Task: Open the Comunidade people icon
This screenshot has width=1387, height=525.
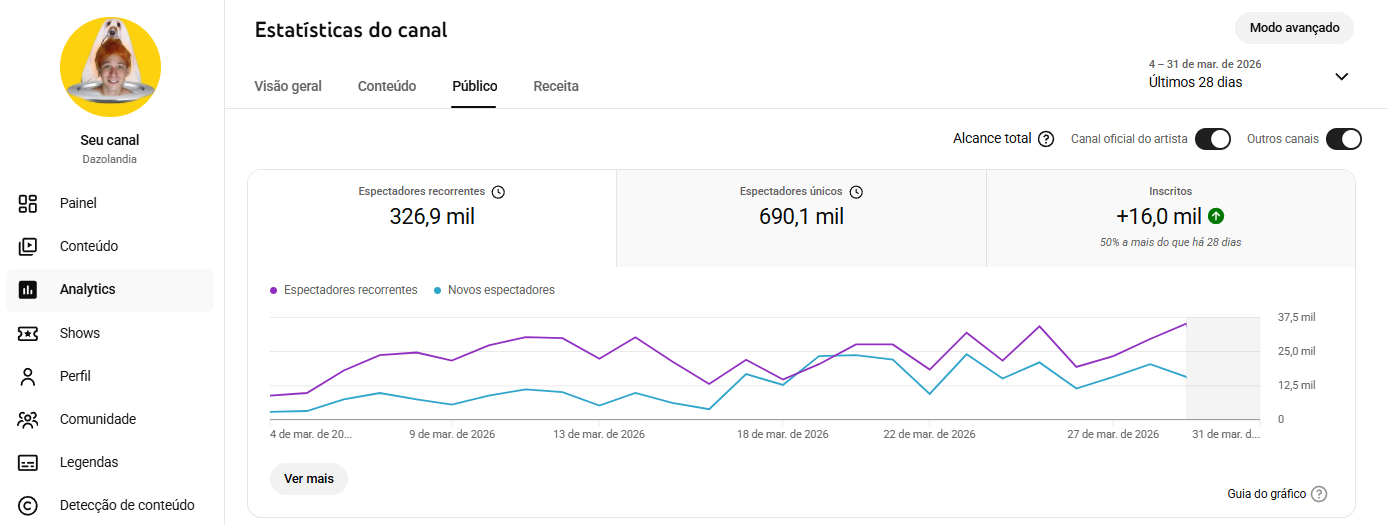Action: click(x=28, y=420)
